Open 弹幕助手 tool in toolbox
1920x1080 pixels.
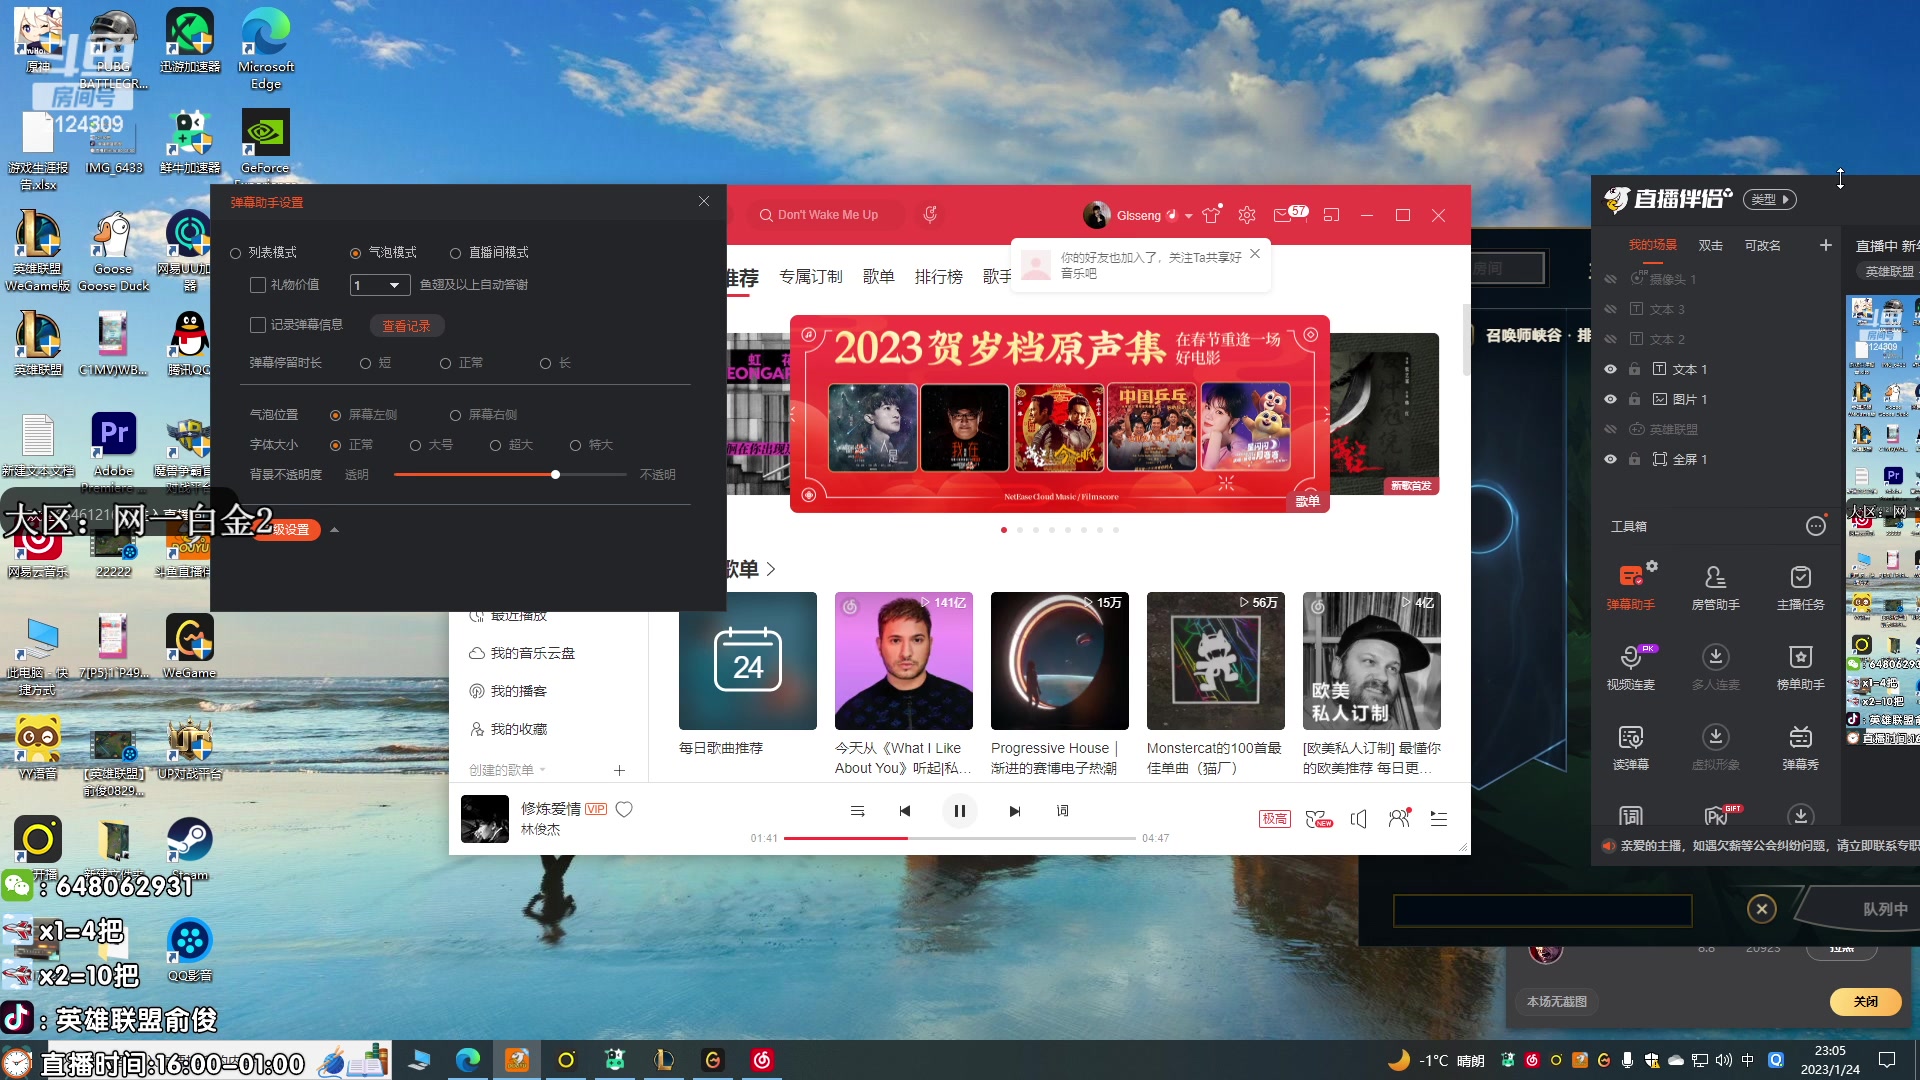tap(1630, 587)
